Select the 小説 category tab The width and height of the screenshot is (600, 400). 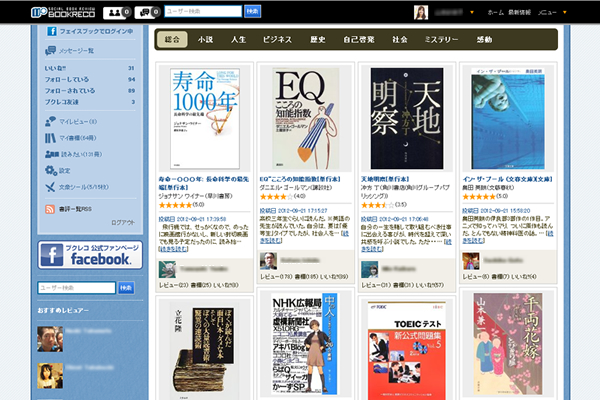205,40
